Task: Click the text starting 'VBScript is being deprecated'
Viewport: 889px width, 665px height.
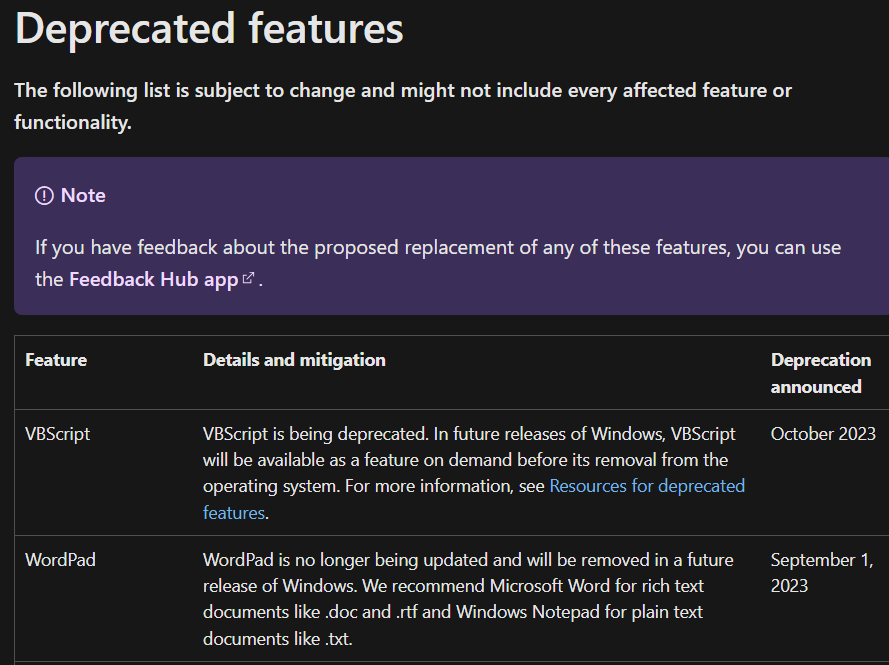Action: (474, 473)
